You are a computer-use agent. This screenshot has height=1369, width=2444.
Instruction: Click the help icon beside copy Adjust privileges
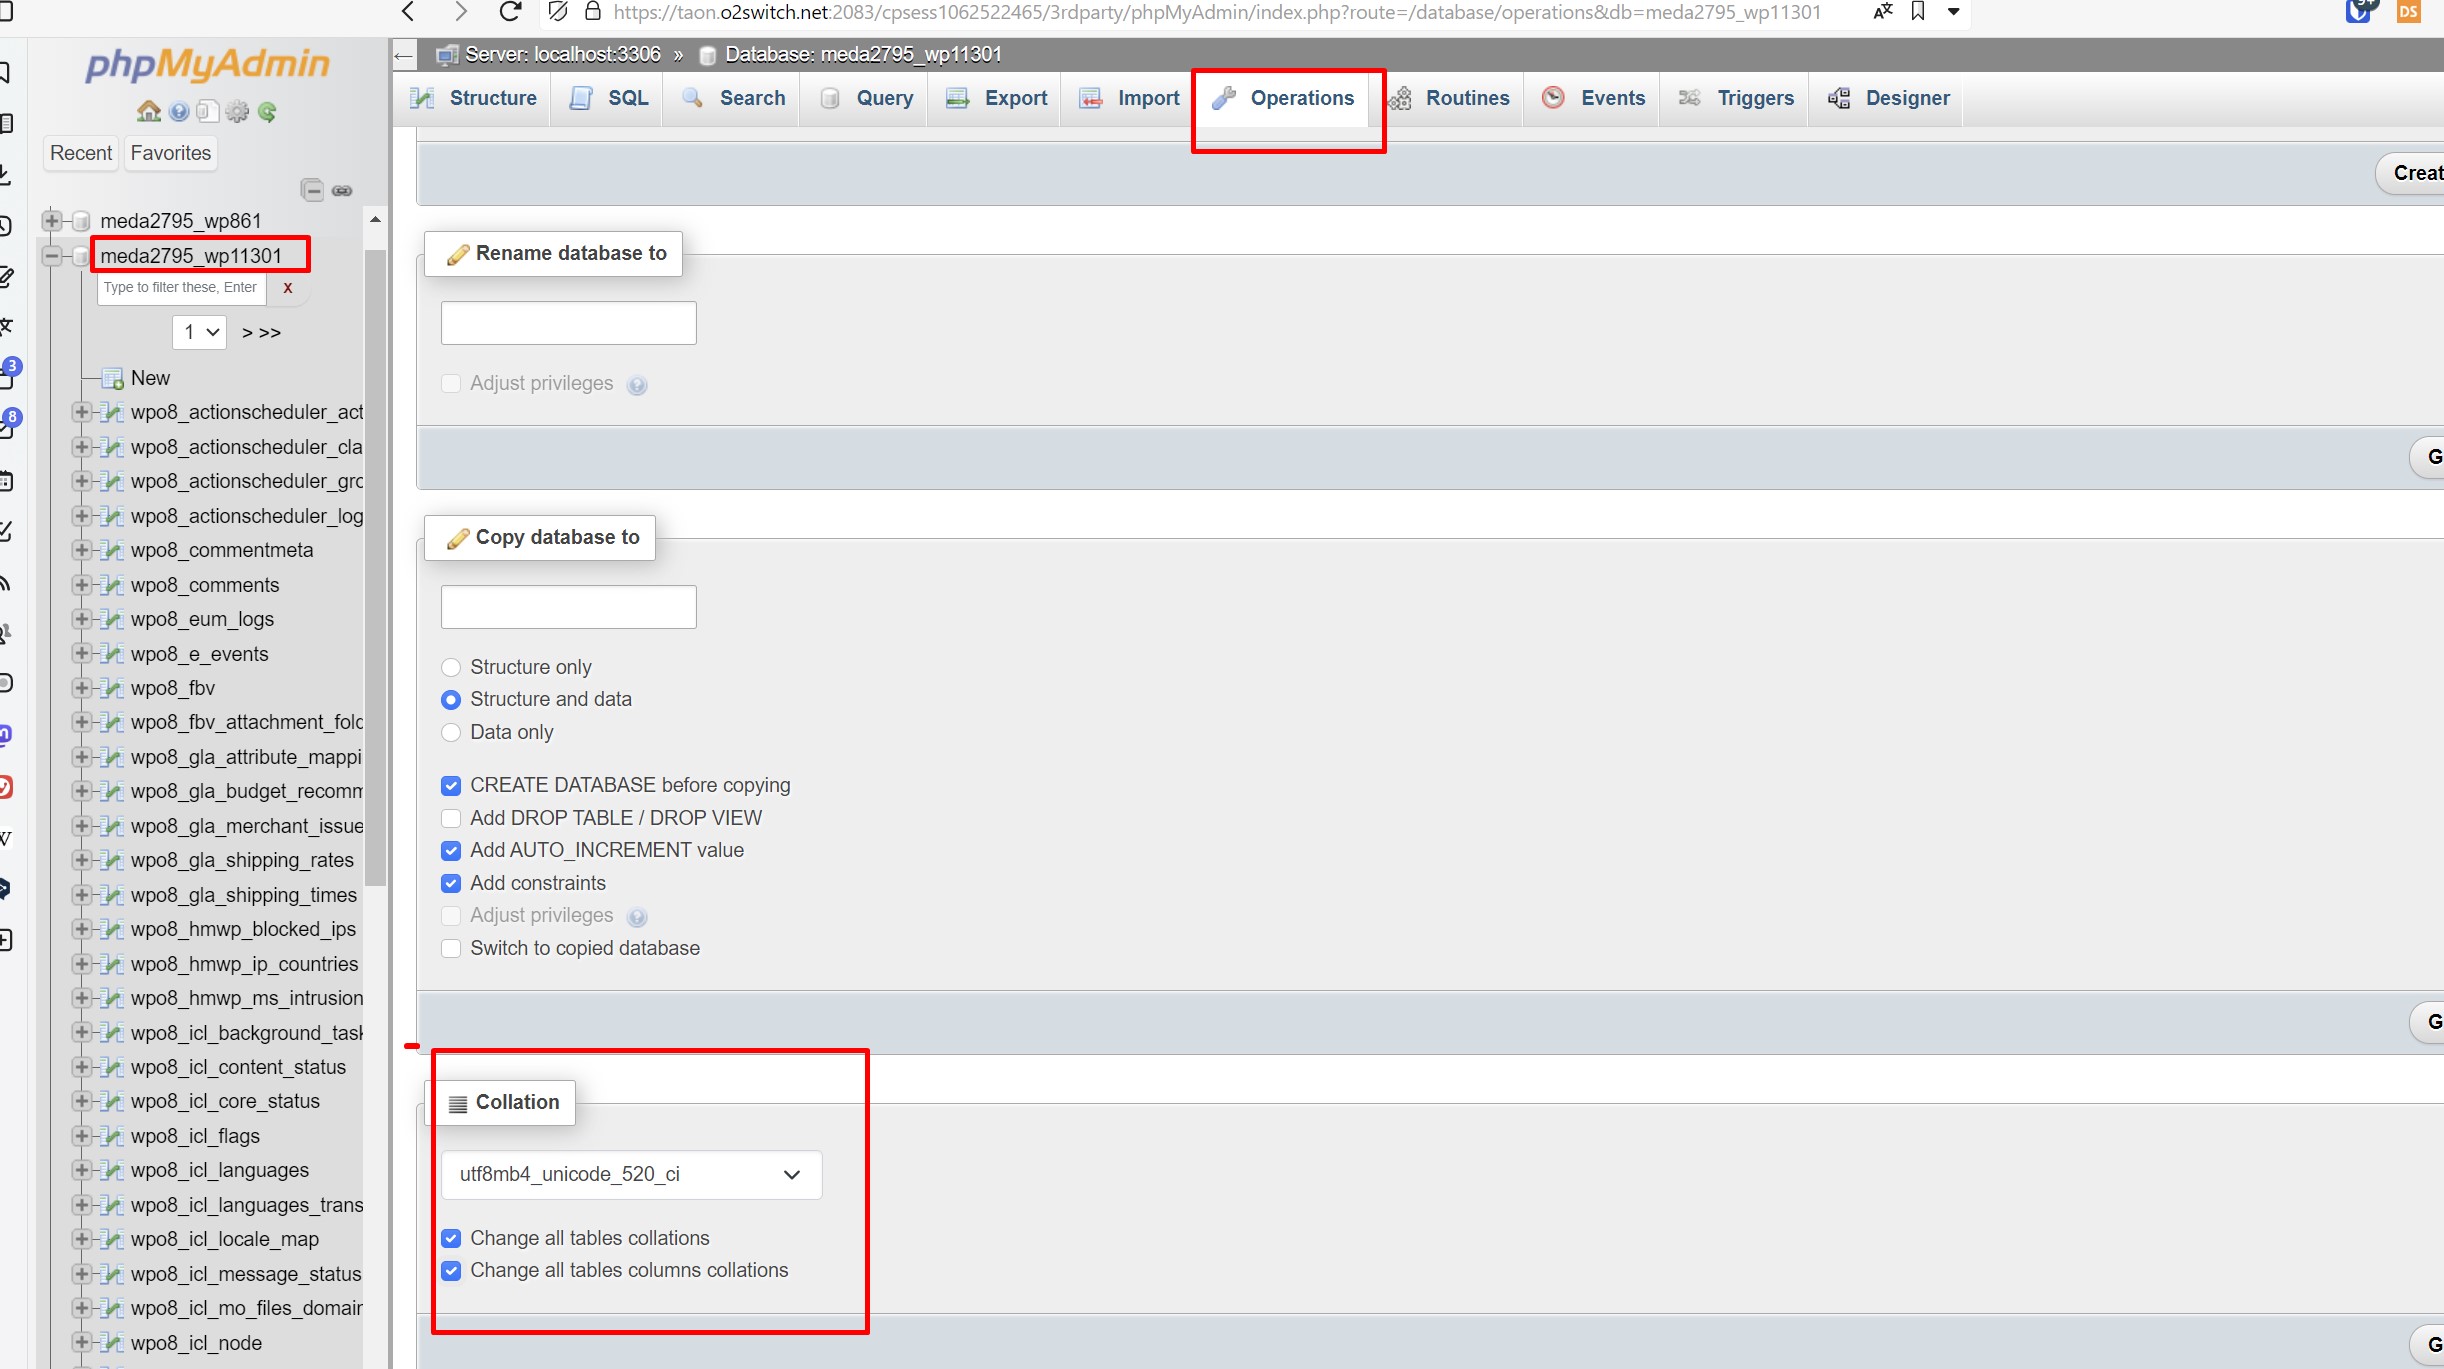[637, 917]
